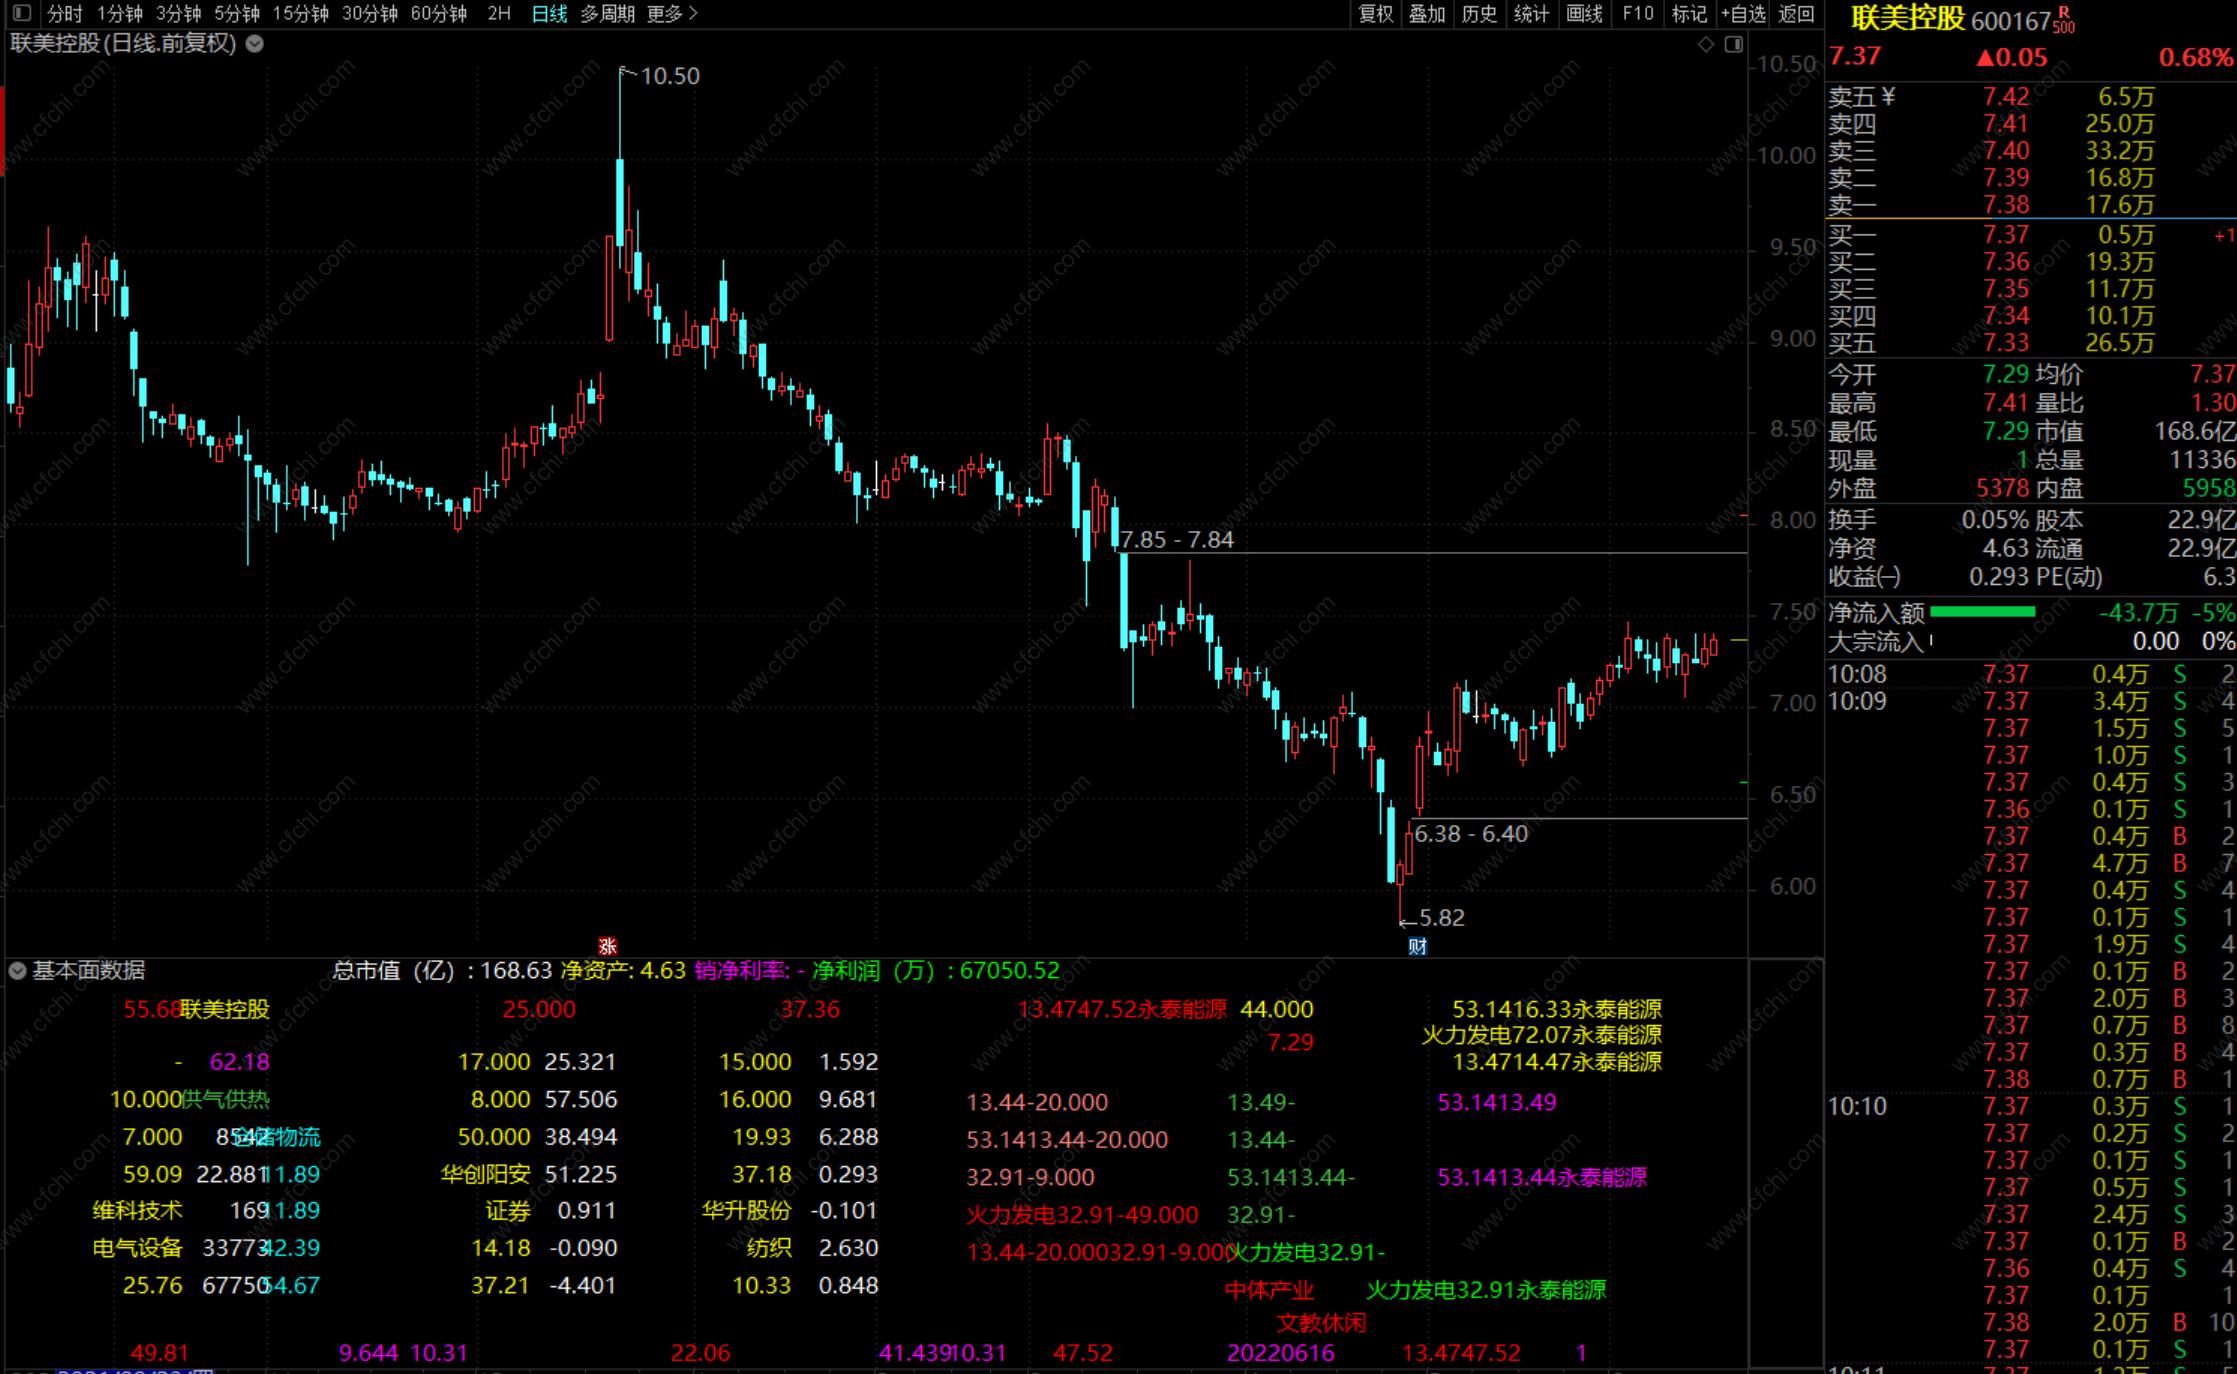Toggle the right side panel icon
This screenshot has height=1374, width=2237.
(x=1734, y=44)
